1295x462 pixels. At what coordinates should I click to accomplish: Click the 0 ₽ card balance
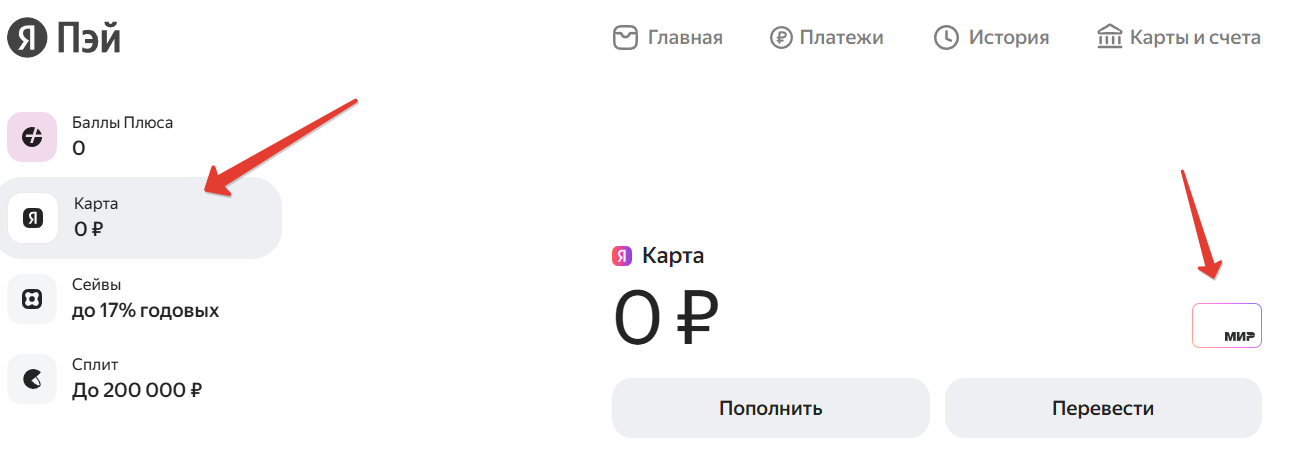coord(666,318)
